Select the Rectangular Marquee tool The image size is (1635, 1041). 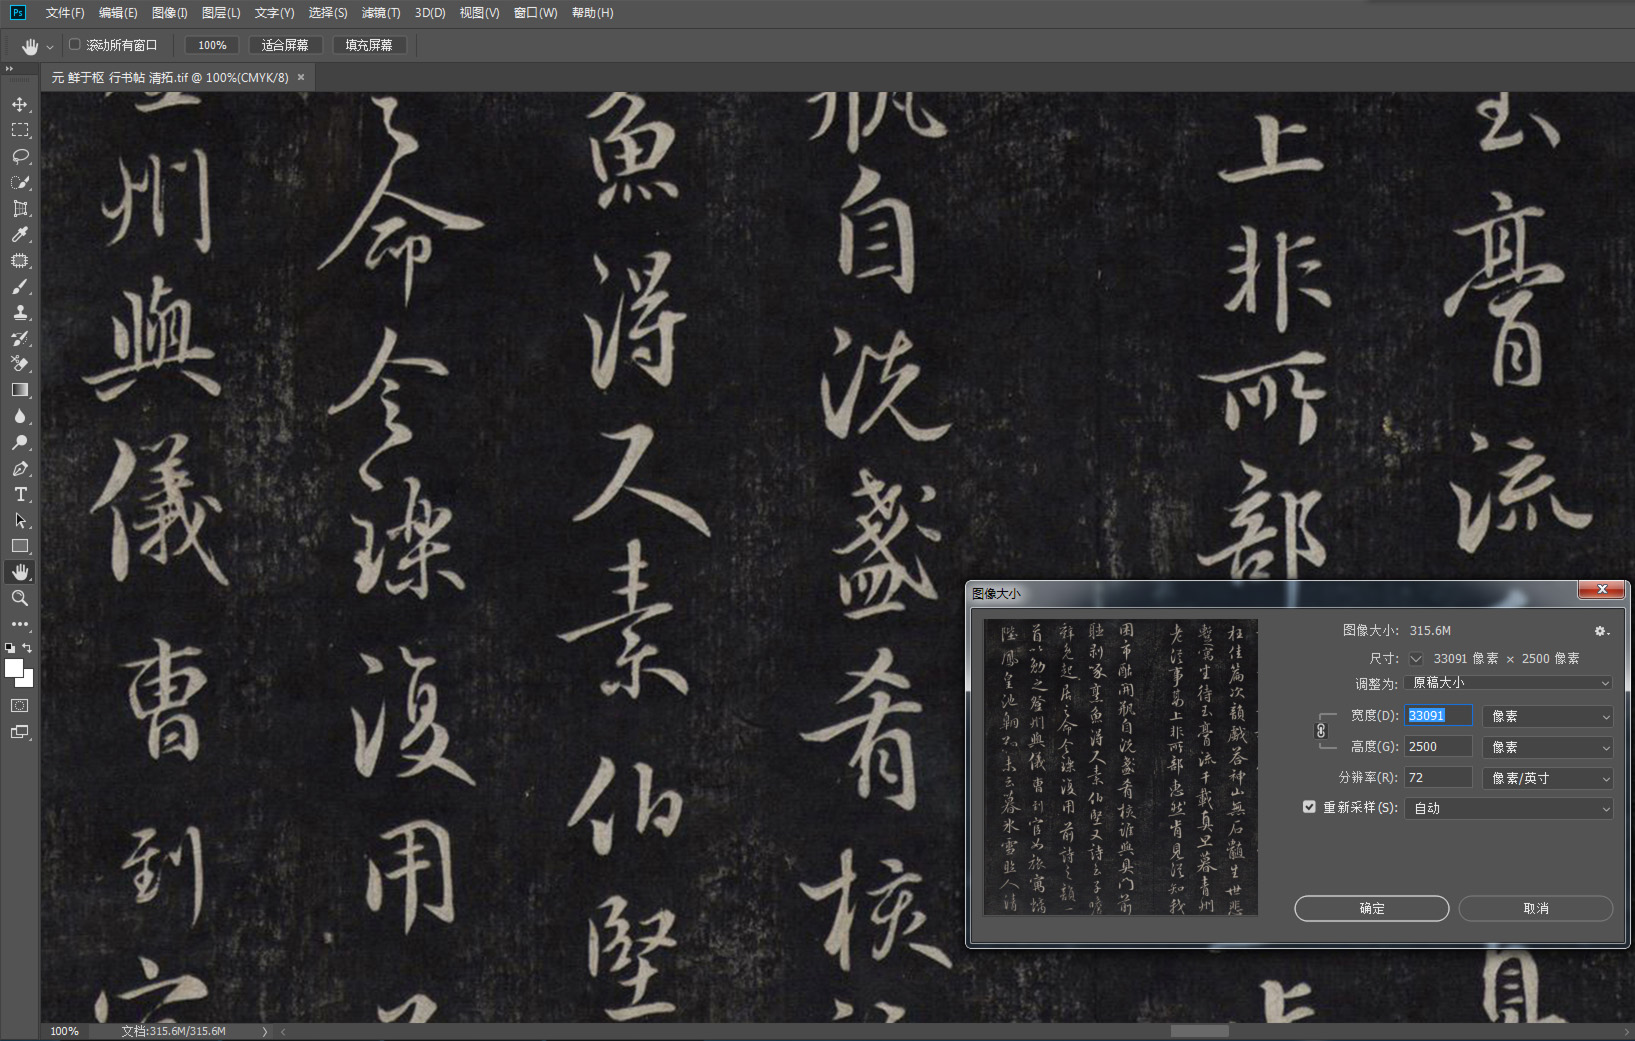tap(20, 130)
